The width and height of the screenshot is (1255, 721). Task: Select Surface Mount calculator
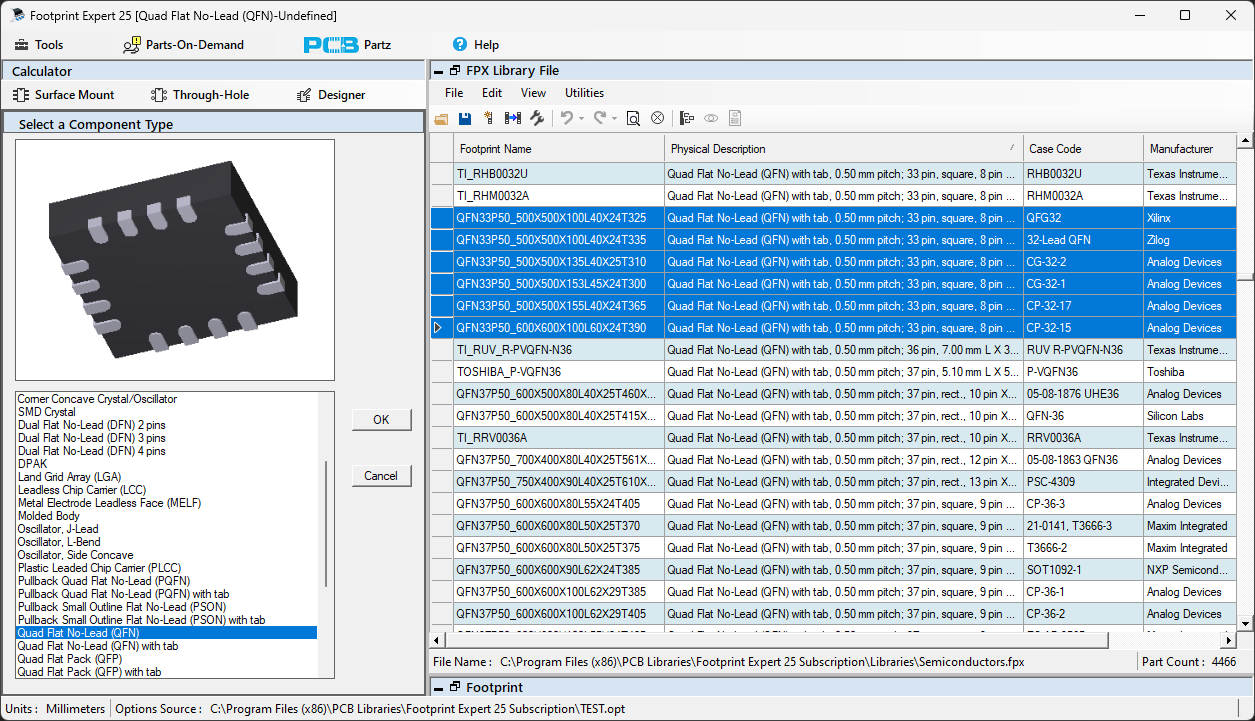pos(64,95)
